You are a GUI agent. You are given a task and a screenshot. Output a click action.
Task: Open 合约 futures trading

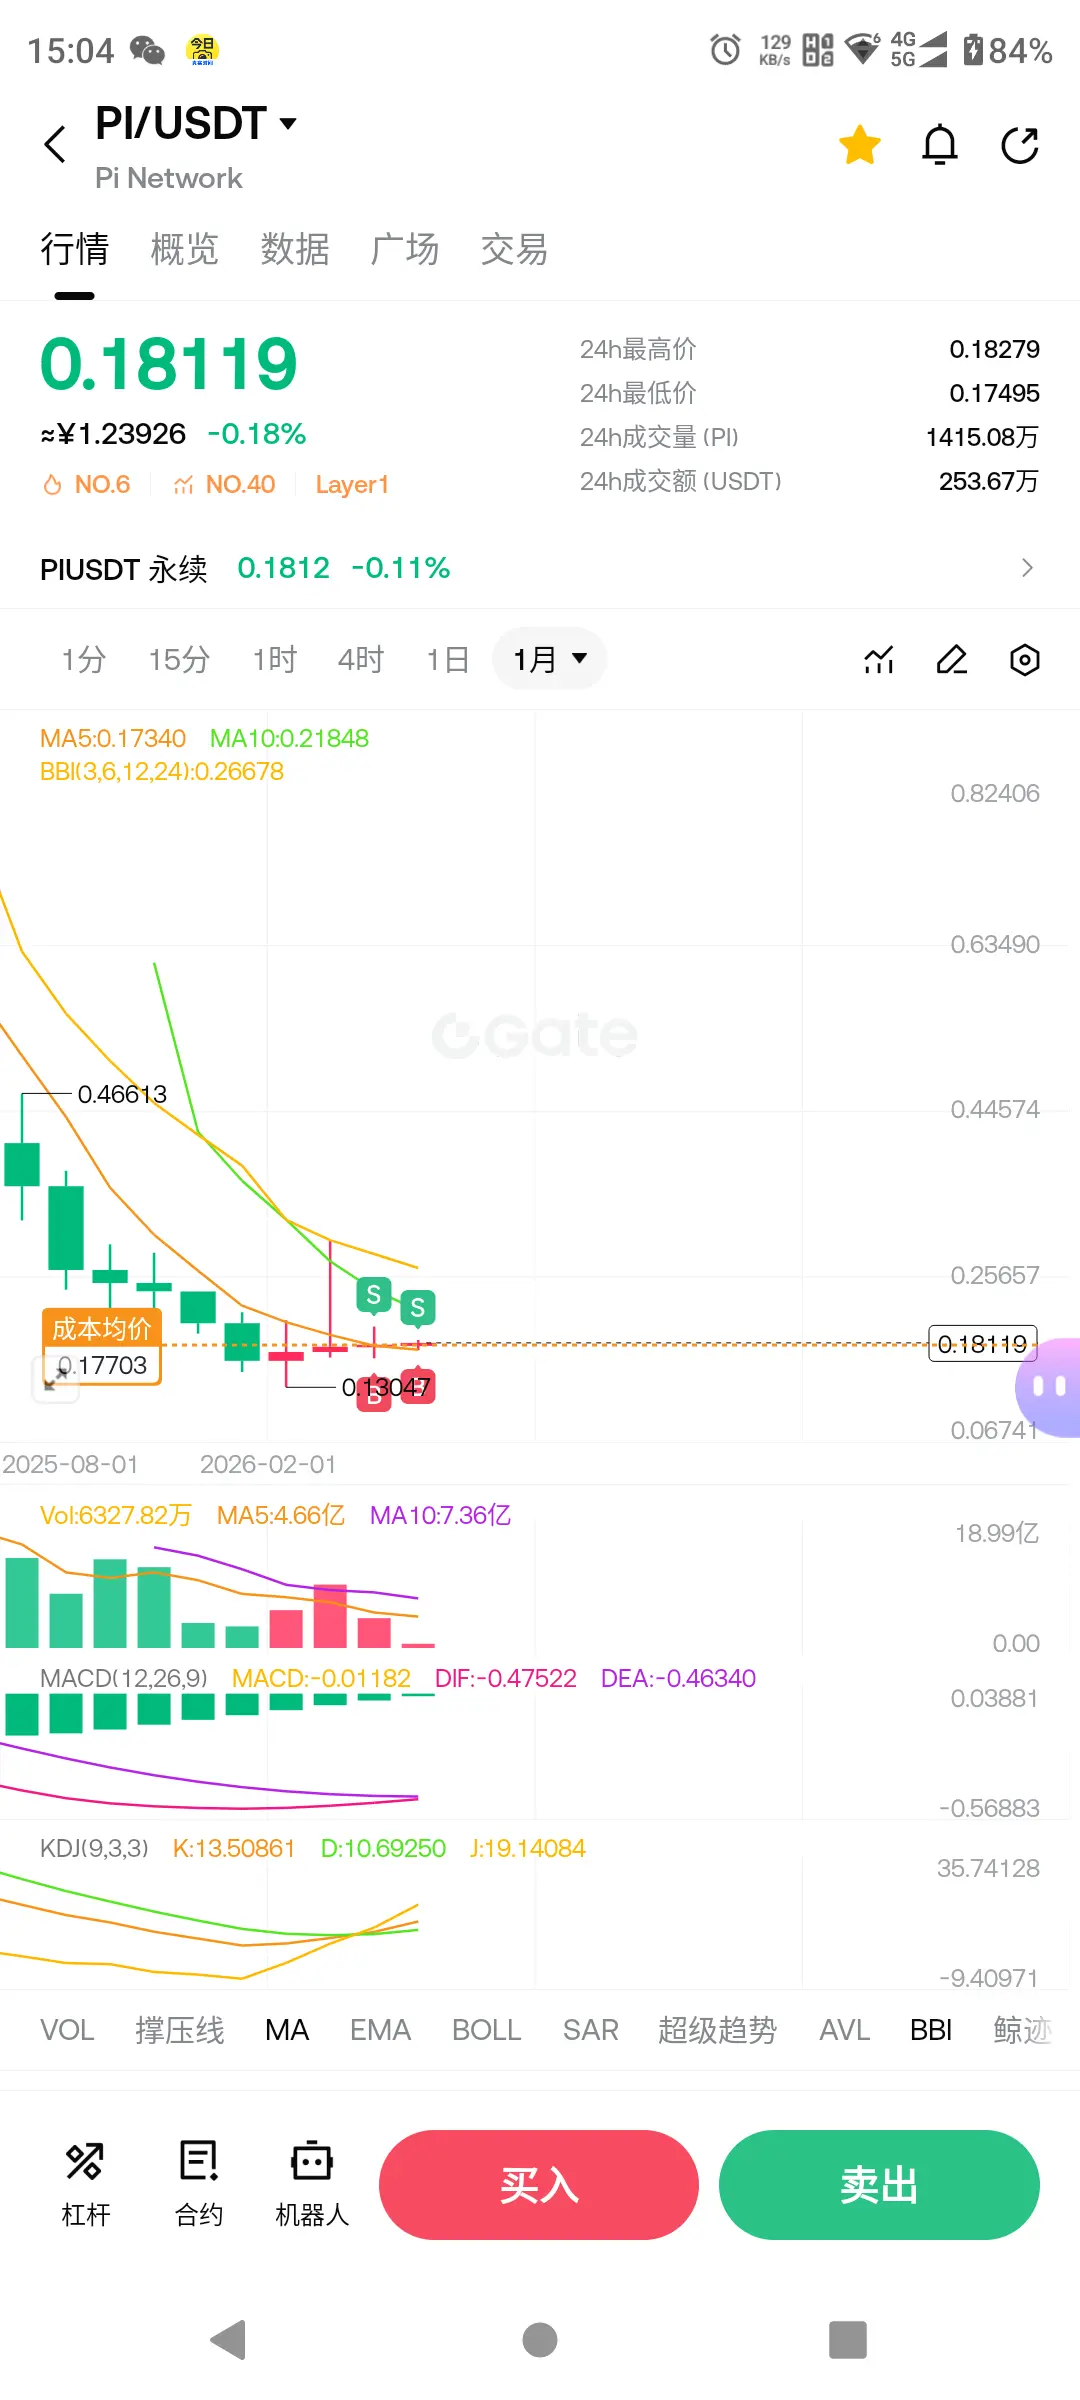(x=199, y=2184)
